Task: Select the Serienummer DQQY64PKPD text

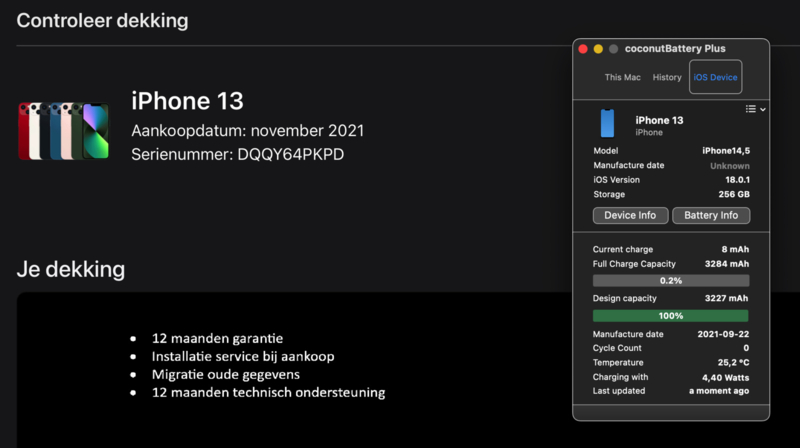Action: coord(238,155)
